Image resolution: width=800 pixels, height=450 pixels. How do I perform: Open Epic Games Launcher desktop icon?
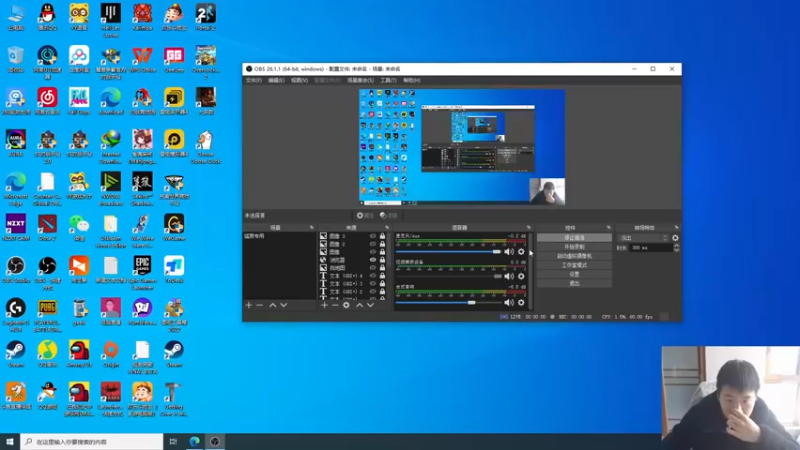point(142,273)
